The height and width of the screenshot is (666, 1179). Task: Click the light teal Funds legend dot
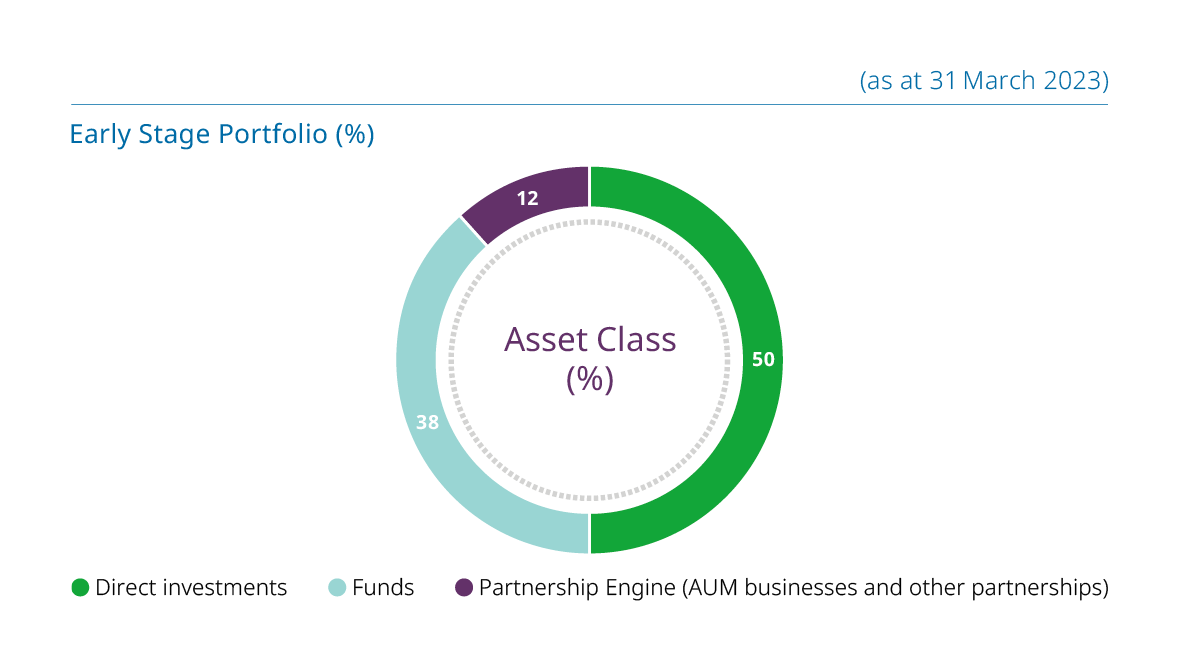coord(337,588)
